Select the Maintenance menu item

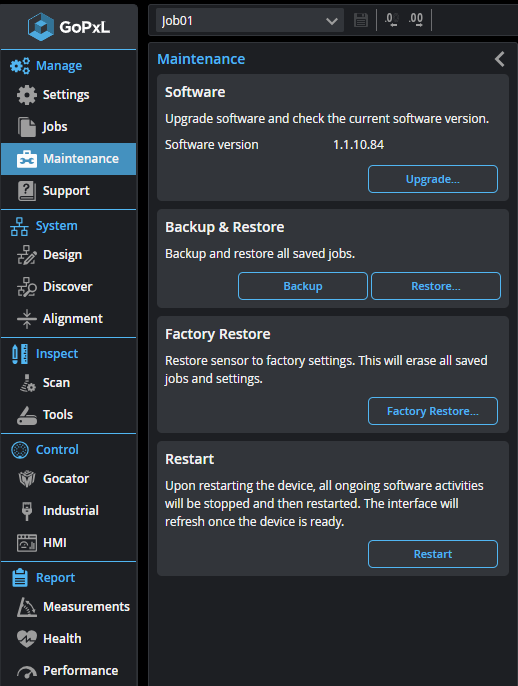pyautogui.click(x=69, y=159)
